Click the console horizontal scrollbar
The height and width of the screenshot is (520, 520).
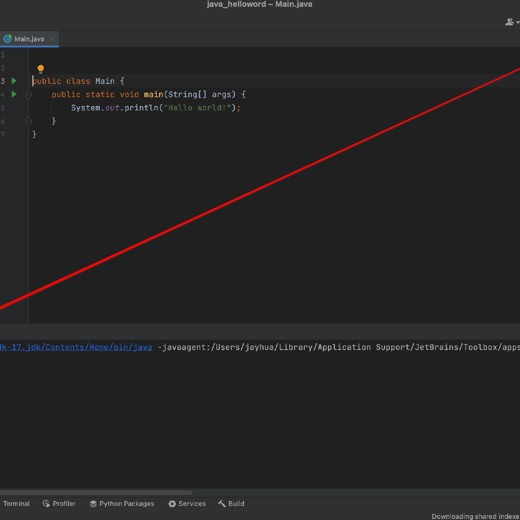(x=96, y=492)
